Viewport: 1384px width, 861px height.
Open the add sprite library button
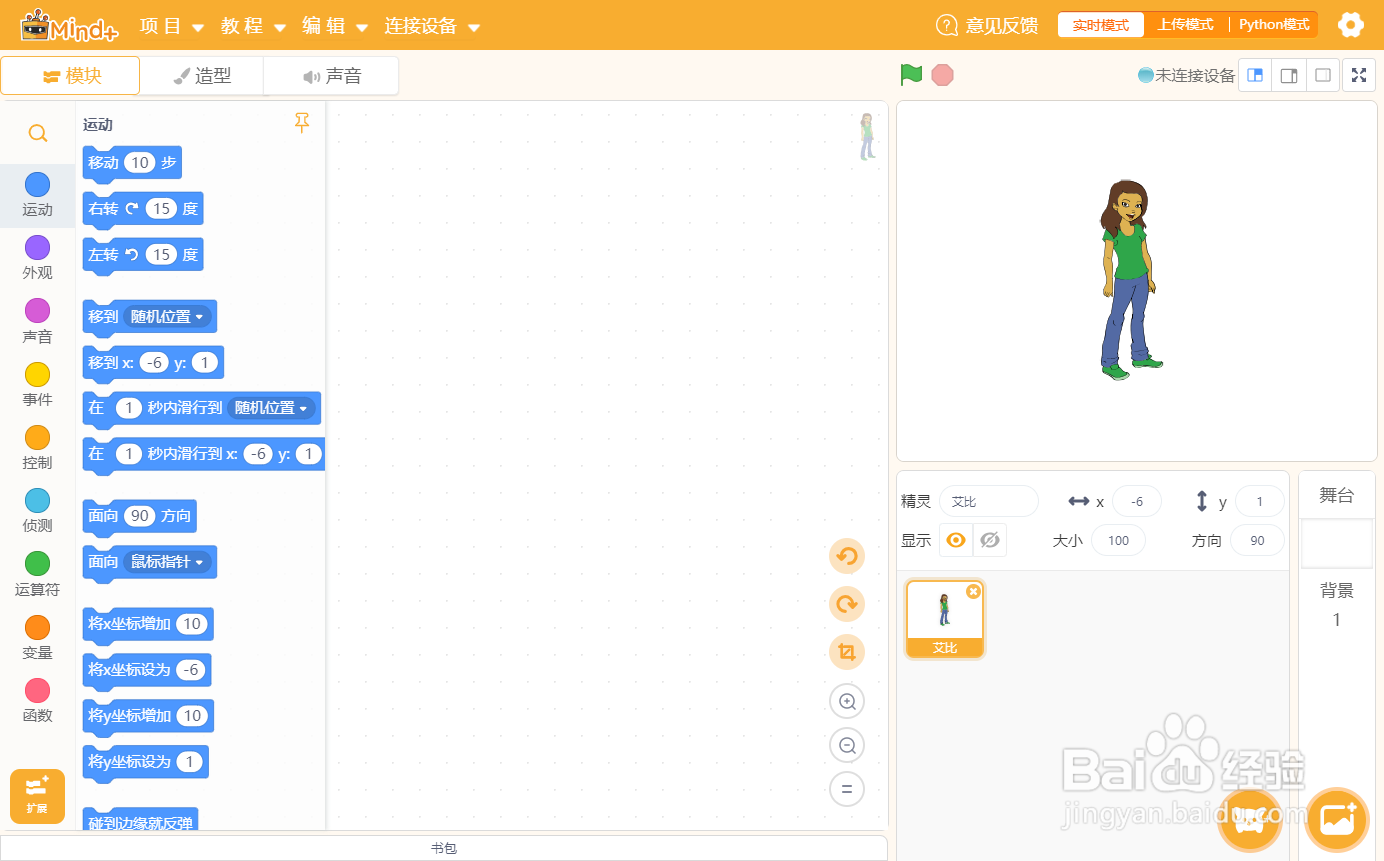tap(1250, 820)
